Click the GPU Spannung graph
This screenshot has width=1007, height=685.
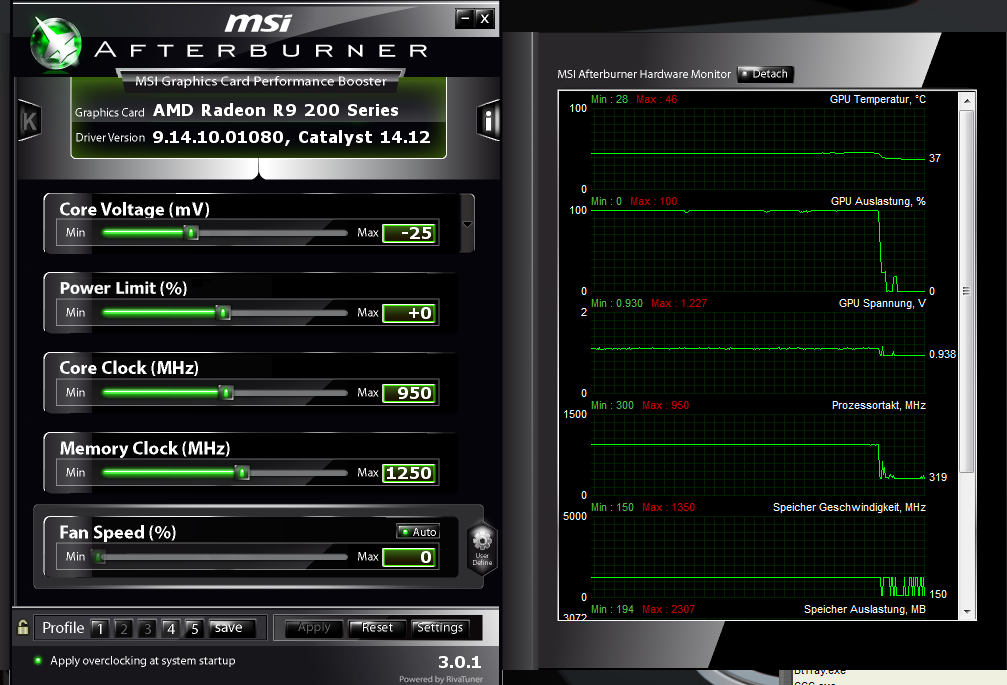pyautogui.click(x=758, y=352)
